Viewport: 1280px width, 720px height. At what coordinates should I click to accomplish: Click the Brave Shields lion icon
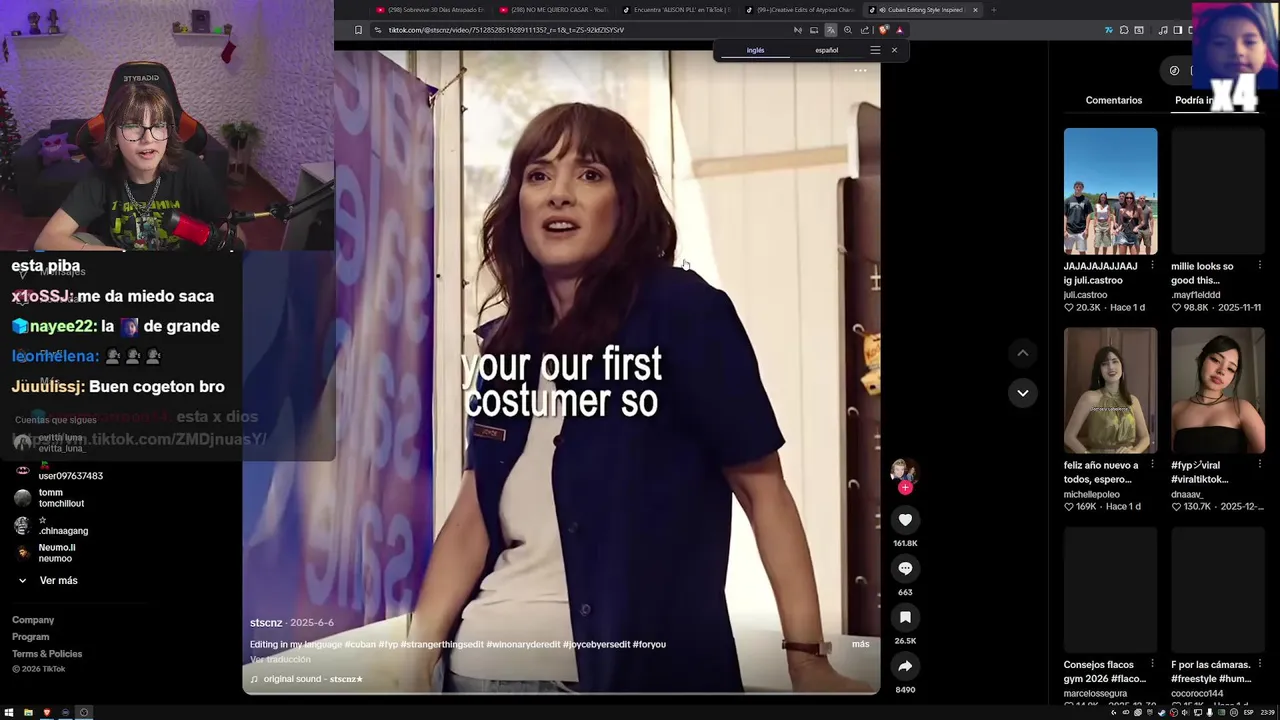tap(883, 30)
